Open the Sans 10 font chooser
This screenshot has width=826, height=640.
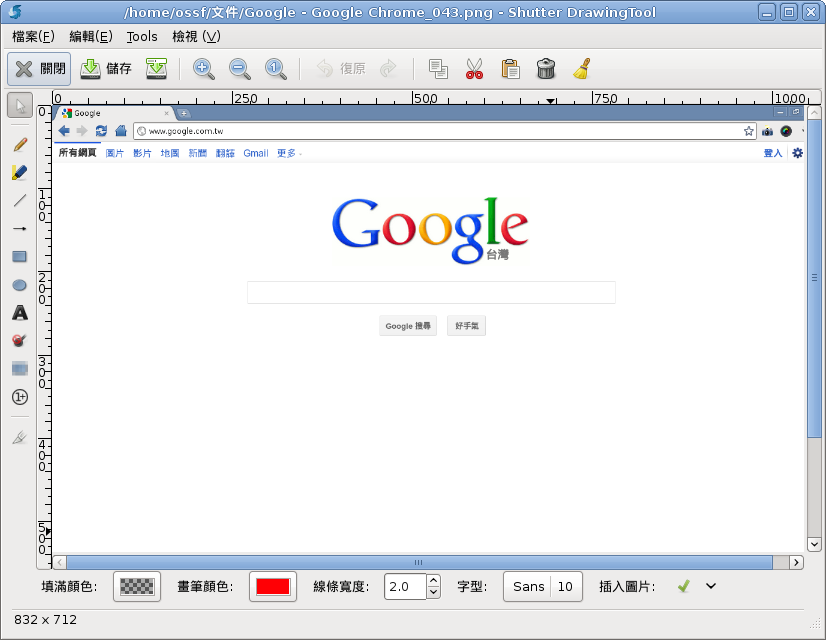pos(543,586)
